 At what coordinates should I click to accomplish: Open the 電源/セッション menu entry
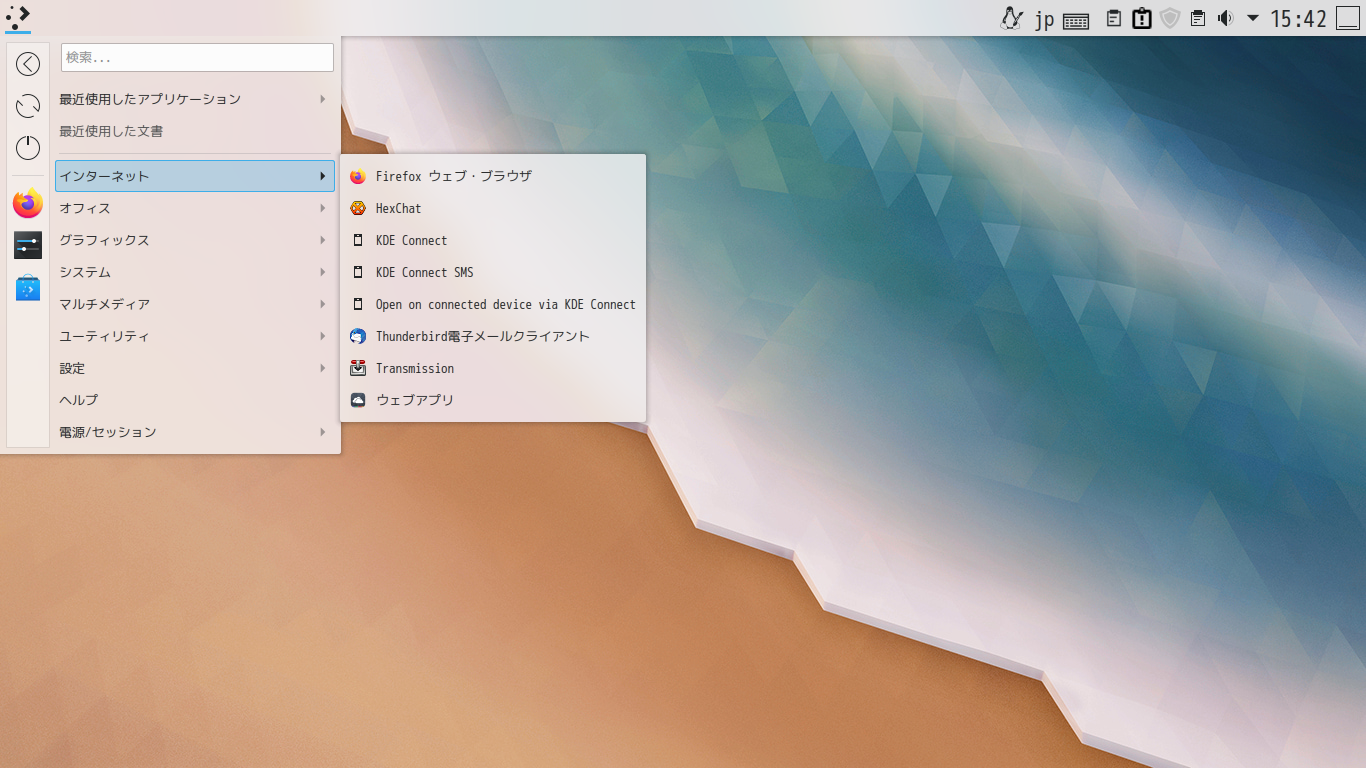[195, 432]
